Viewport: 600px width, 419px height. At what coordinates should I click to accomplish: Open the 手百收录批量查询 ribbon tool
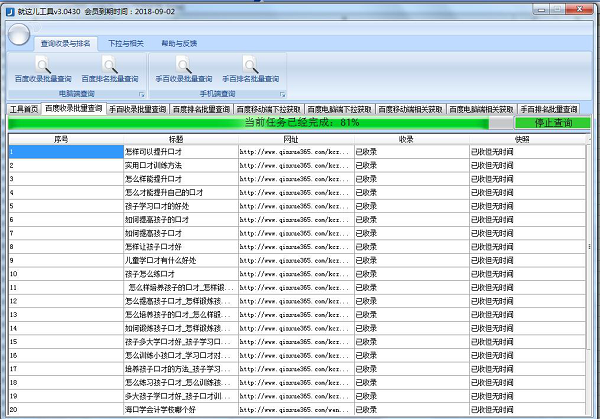tap(183, 69)
